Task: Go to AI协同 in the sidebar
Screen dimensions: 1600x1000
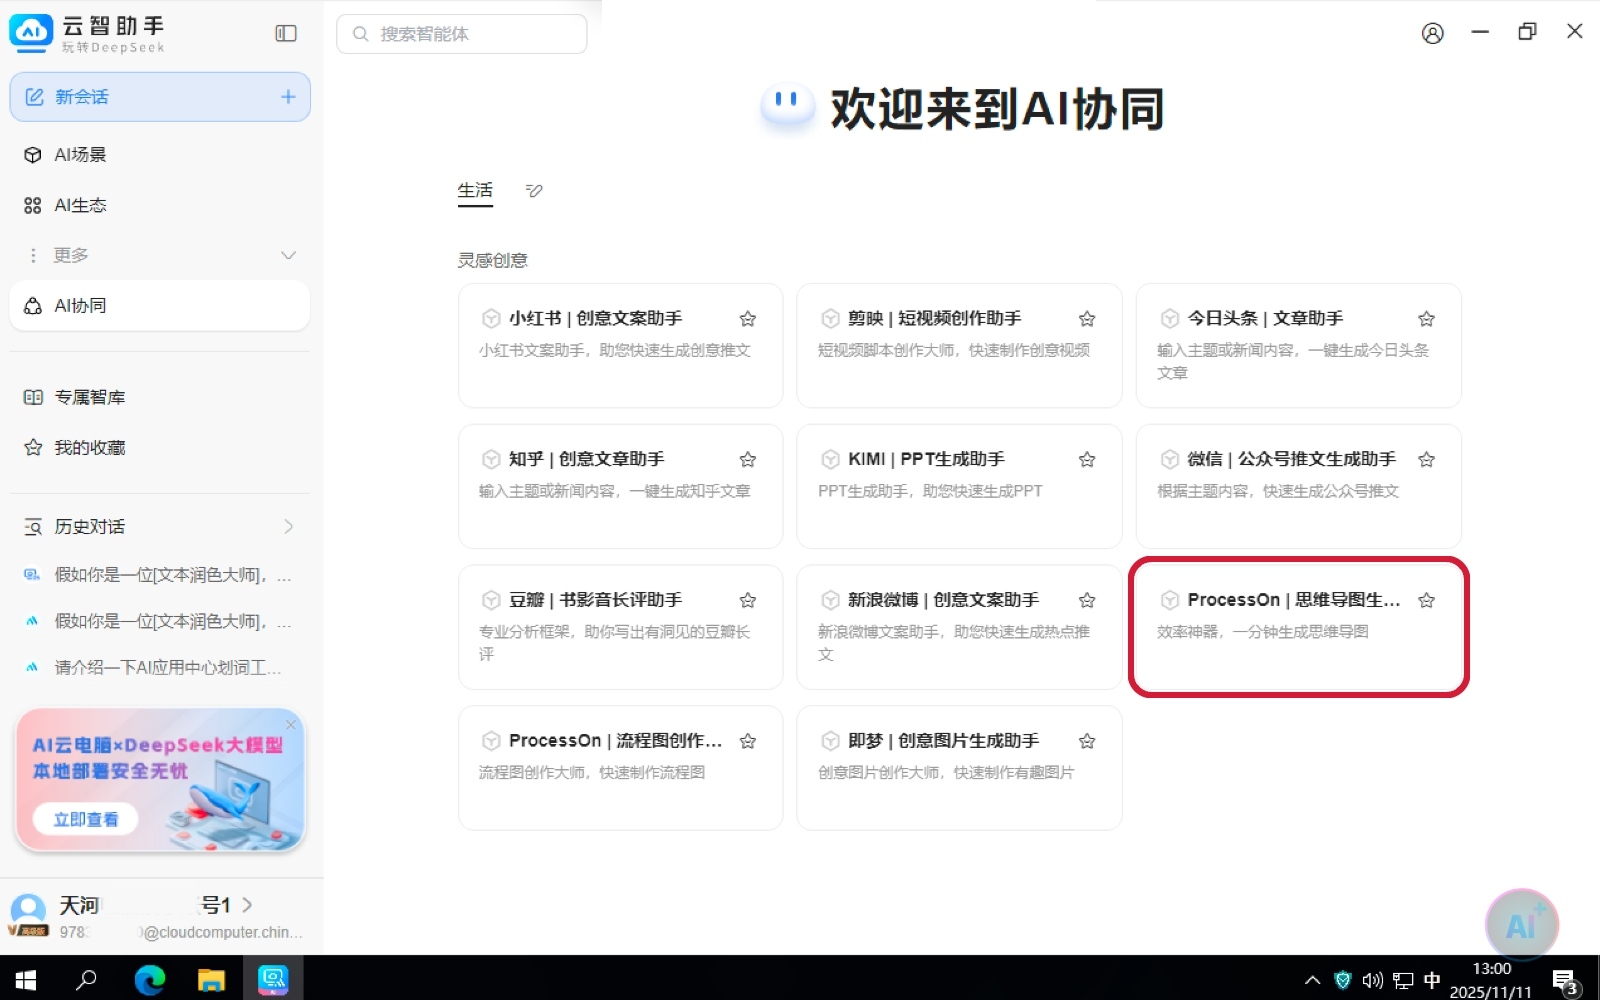Action: 160,305
